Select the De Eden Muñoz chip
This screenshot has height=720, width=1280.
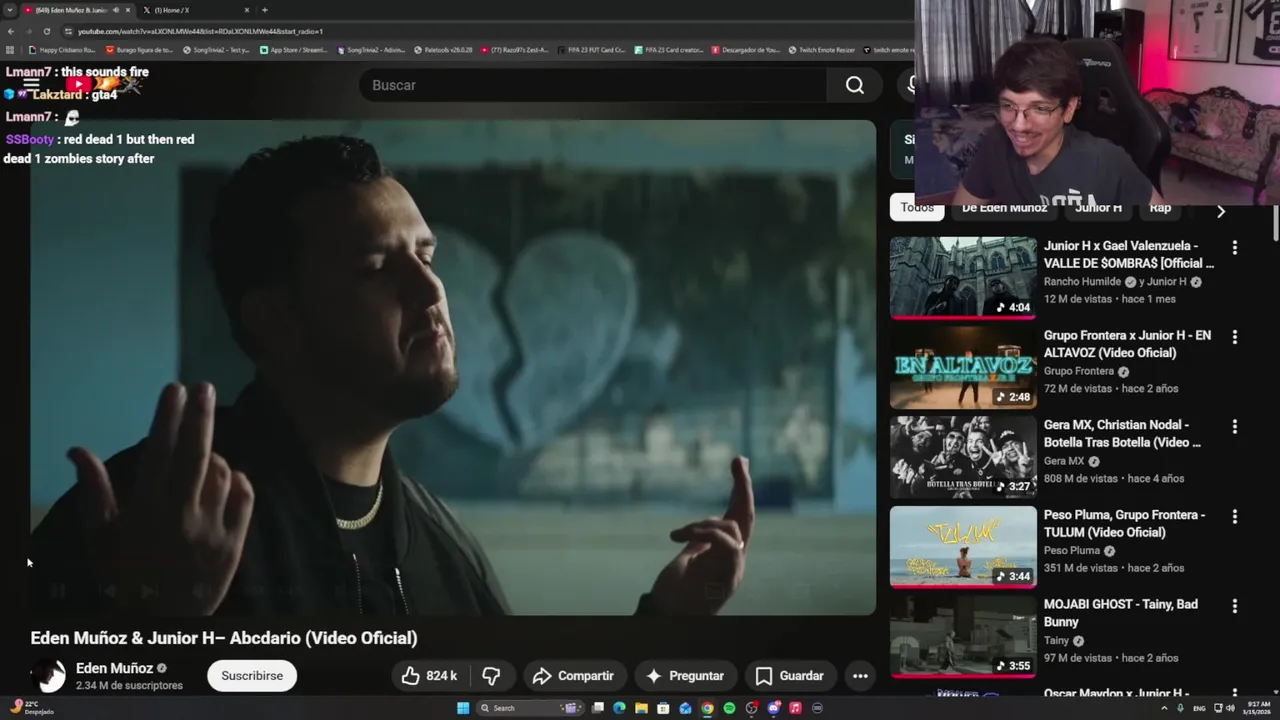[x=1004, y=208]
